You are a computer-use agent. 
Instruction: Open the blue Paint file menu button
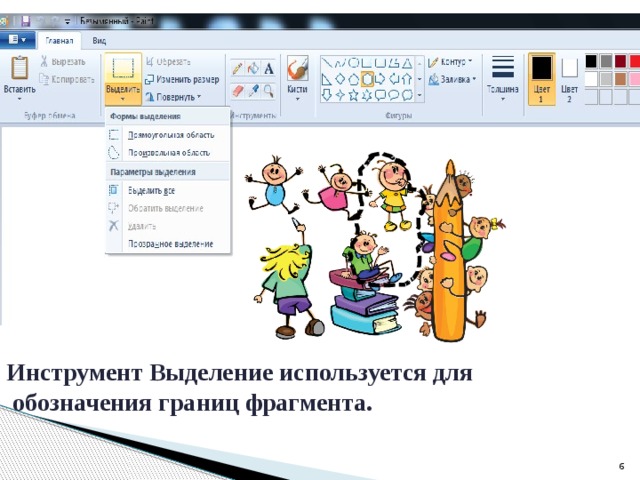coord(17,40)
